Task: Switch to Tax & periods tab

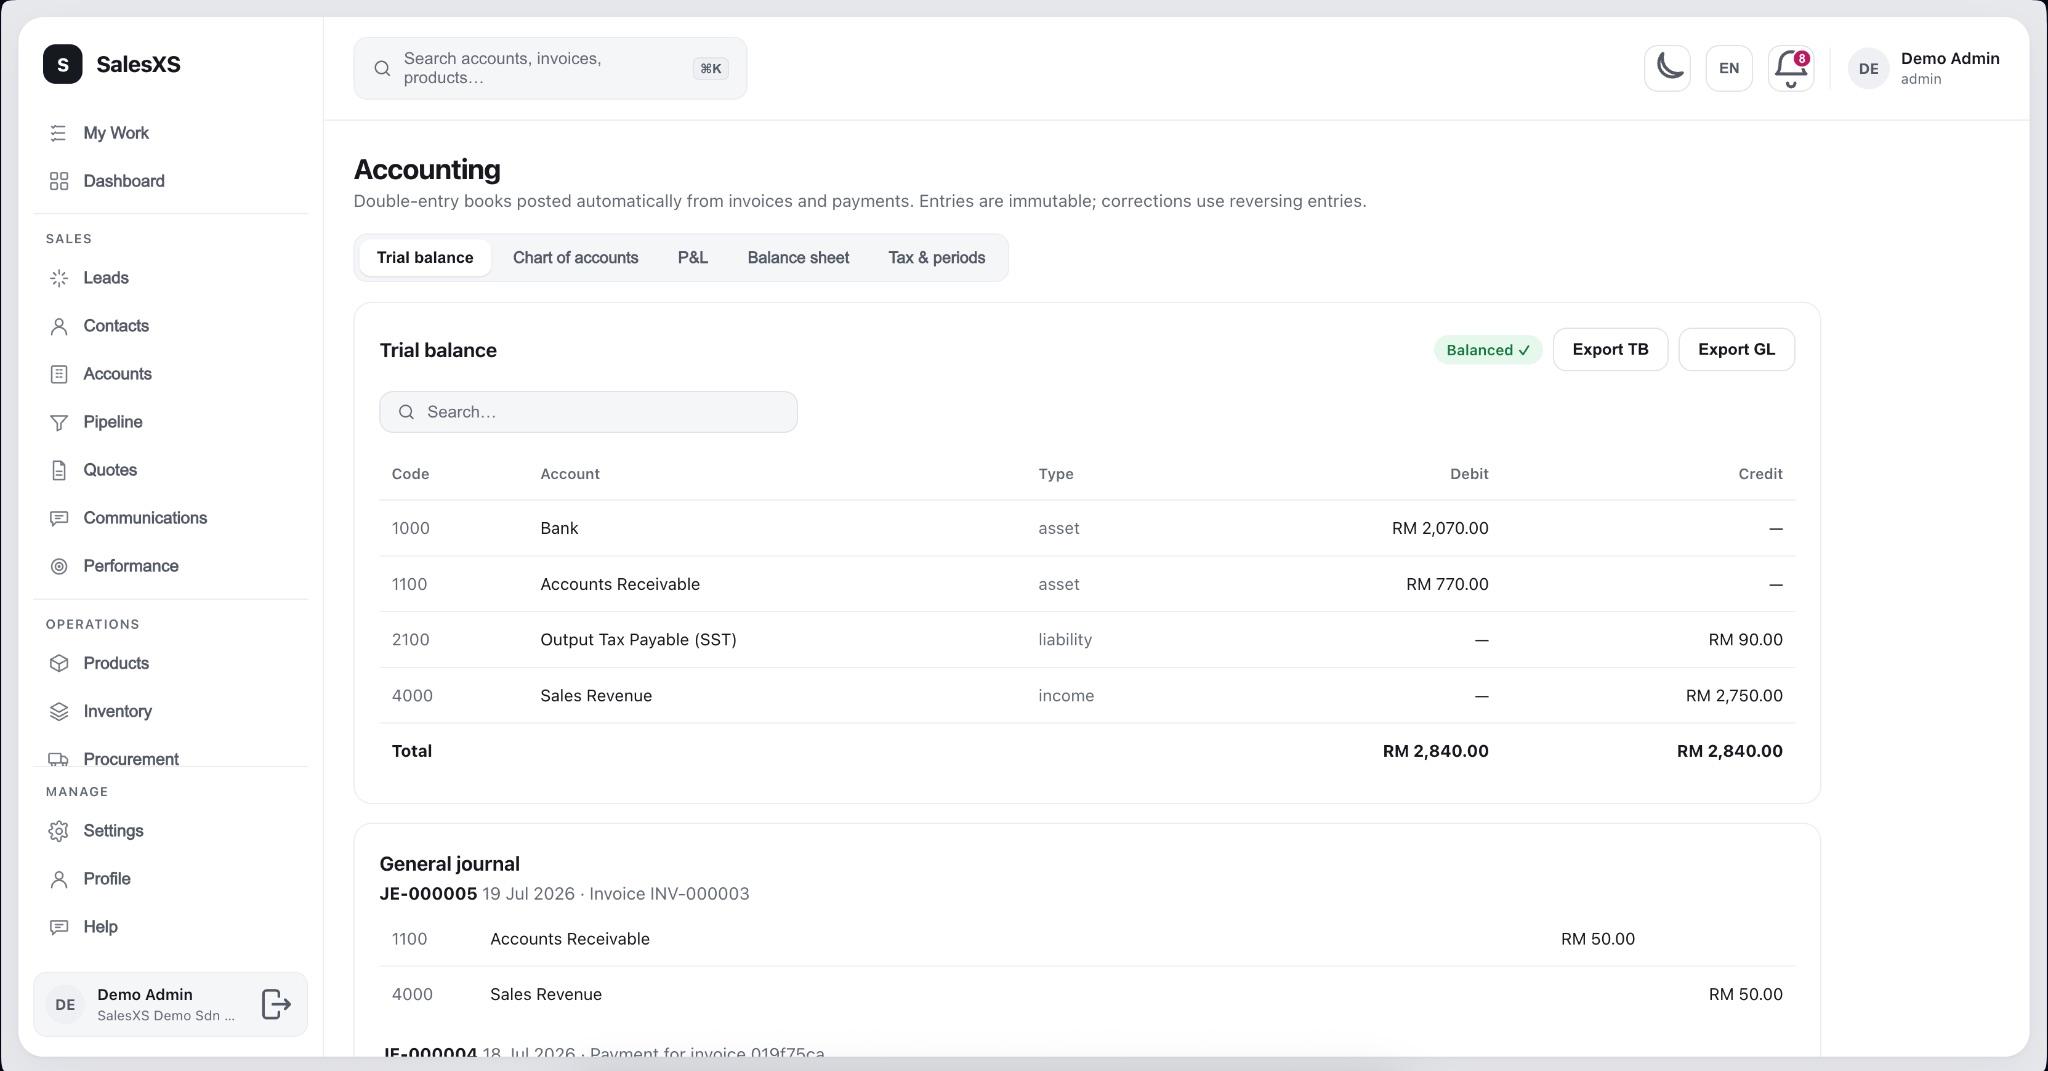Action: (936, 258)
